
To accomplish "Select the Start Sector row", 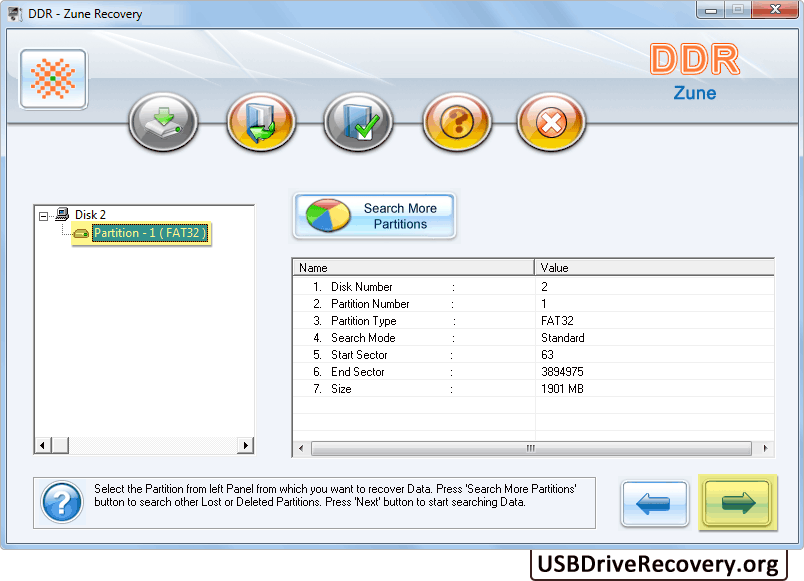I will coord(533,354).
